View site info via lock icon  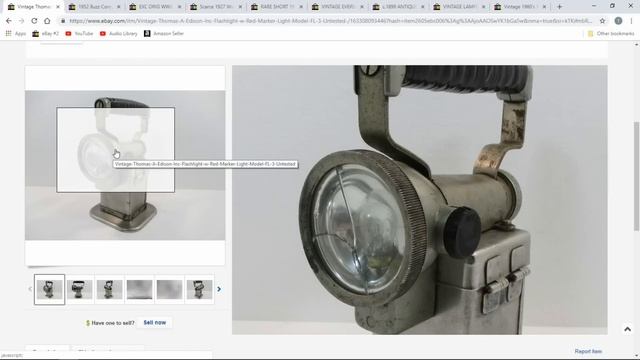(x=62, y=21)
